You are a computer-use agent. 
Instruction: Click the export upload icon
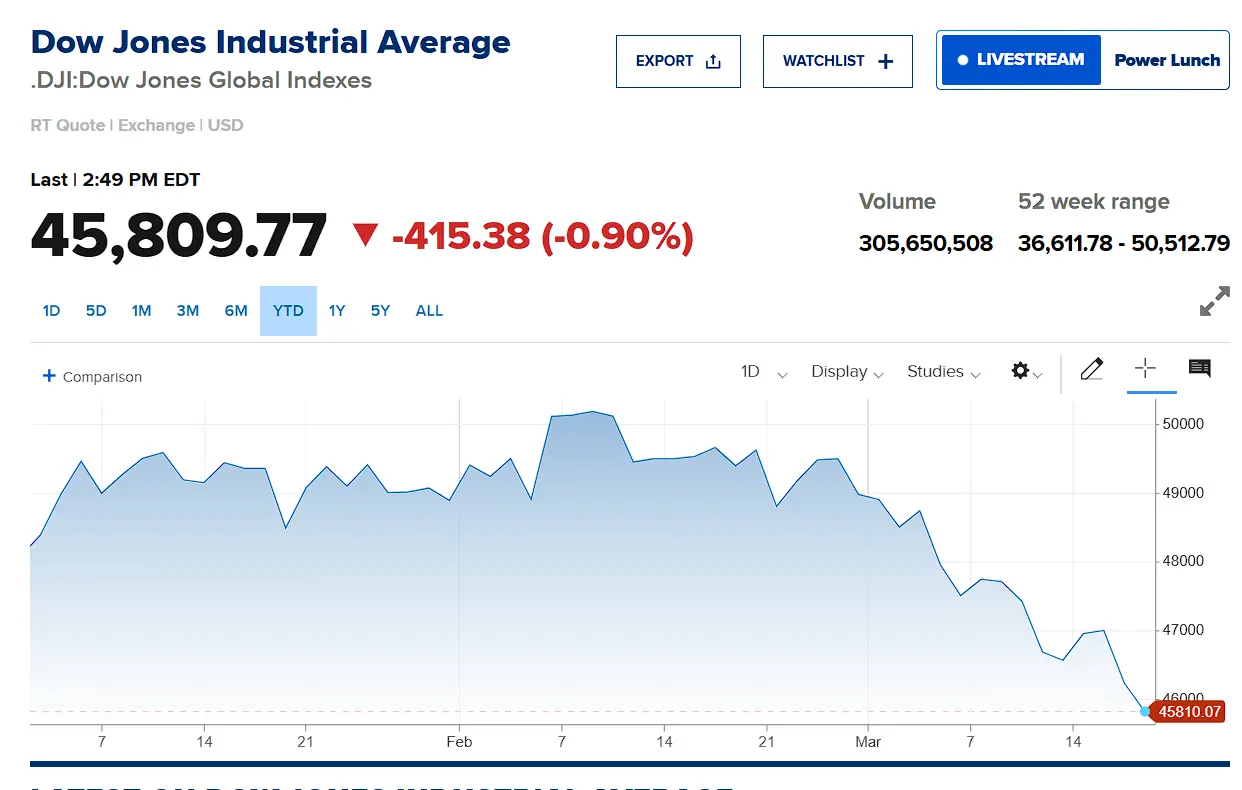(713, 61)
